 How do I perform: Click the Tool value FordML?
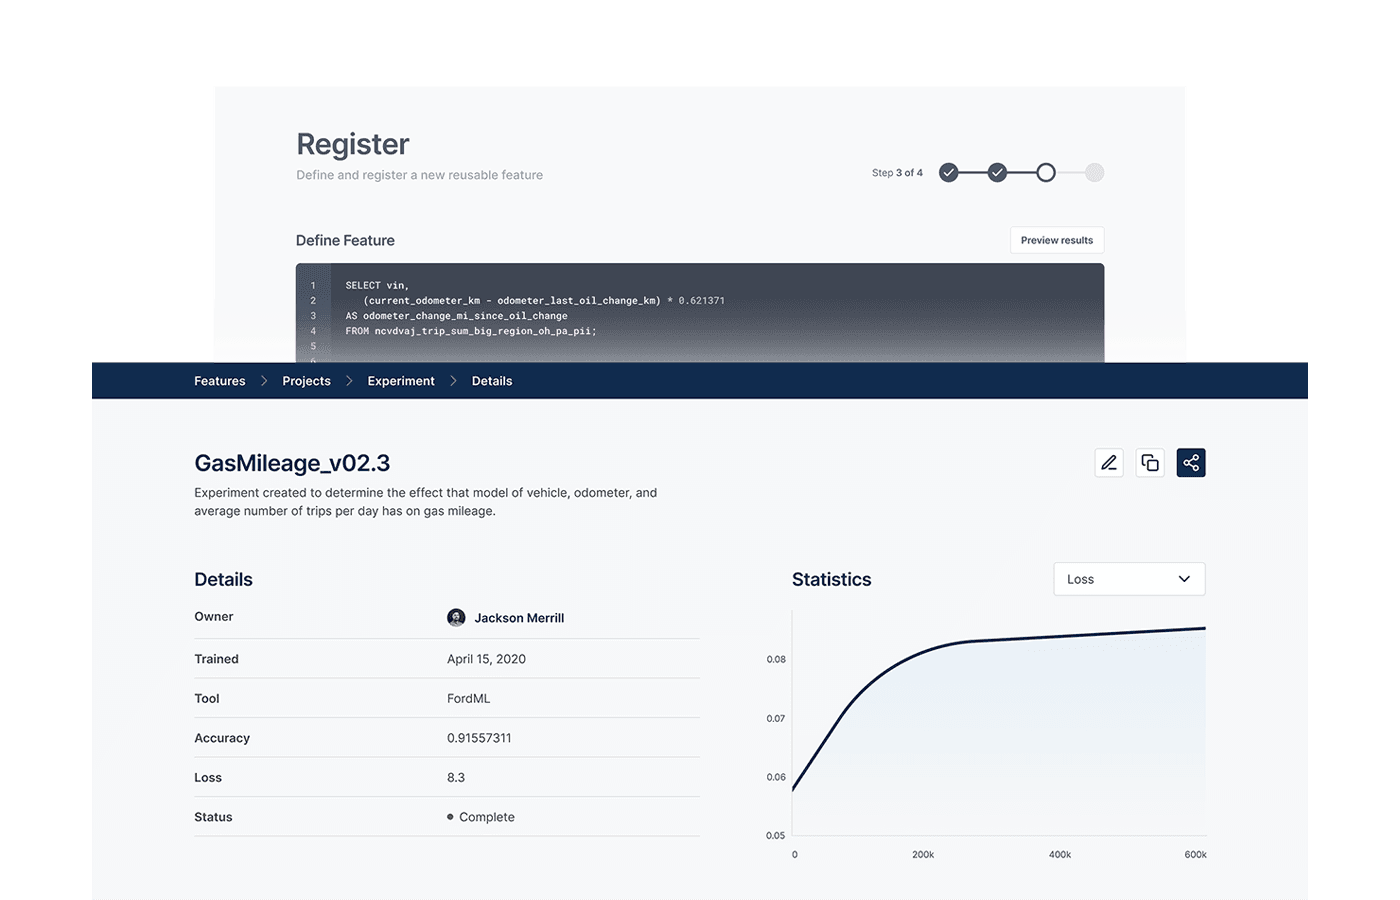point(468,699)
